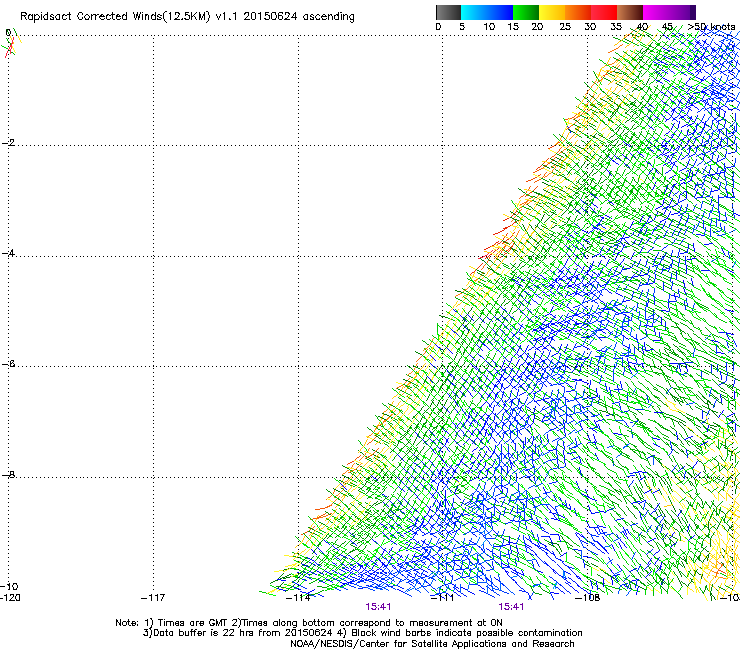Screen dimensions: 740x650
Task: Click the 15:41 time between -111 and -108
Action: (511, 607)
